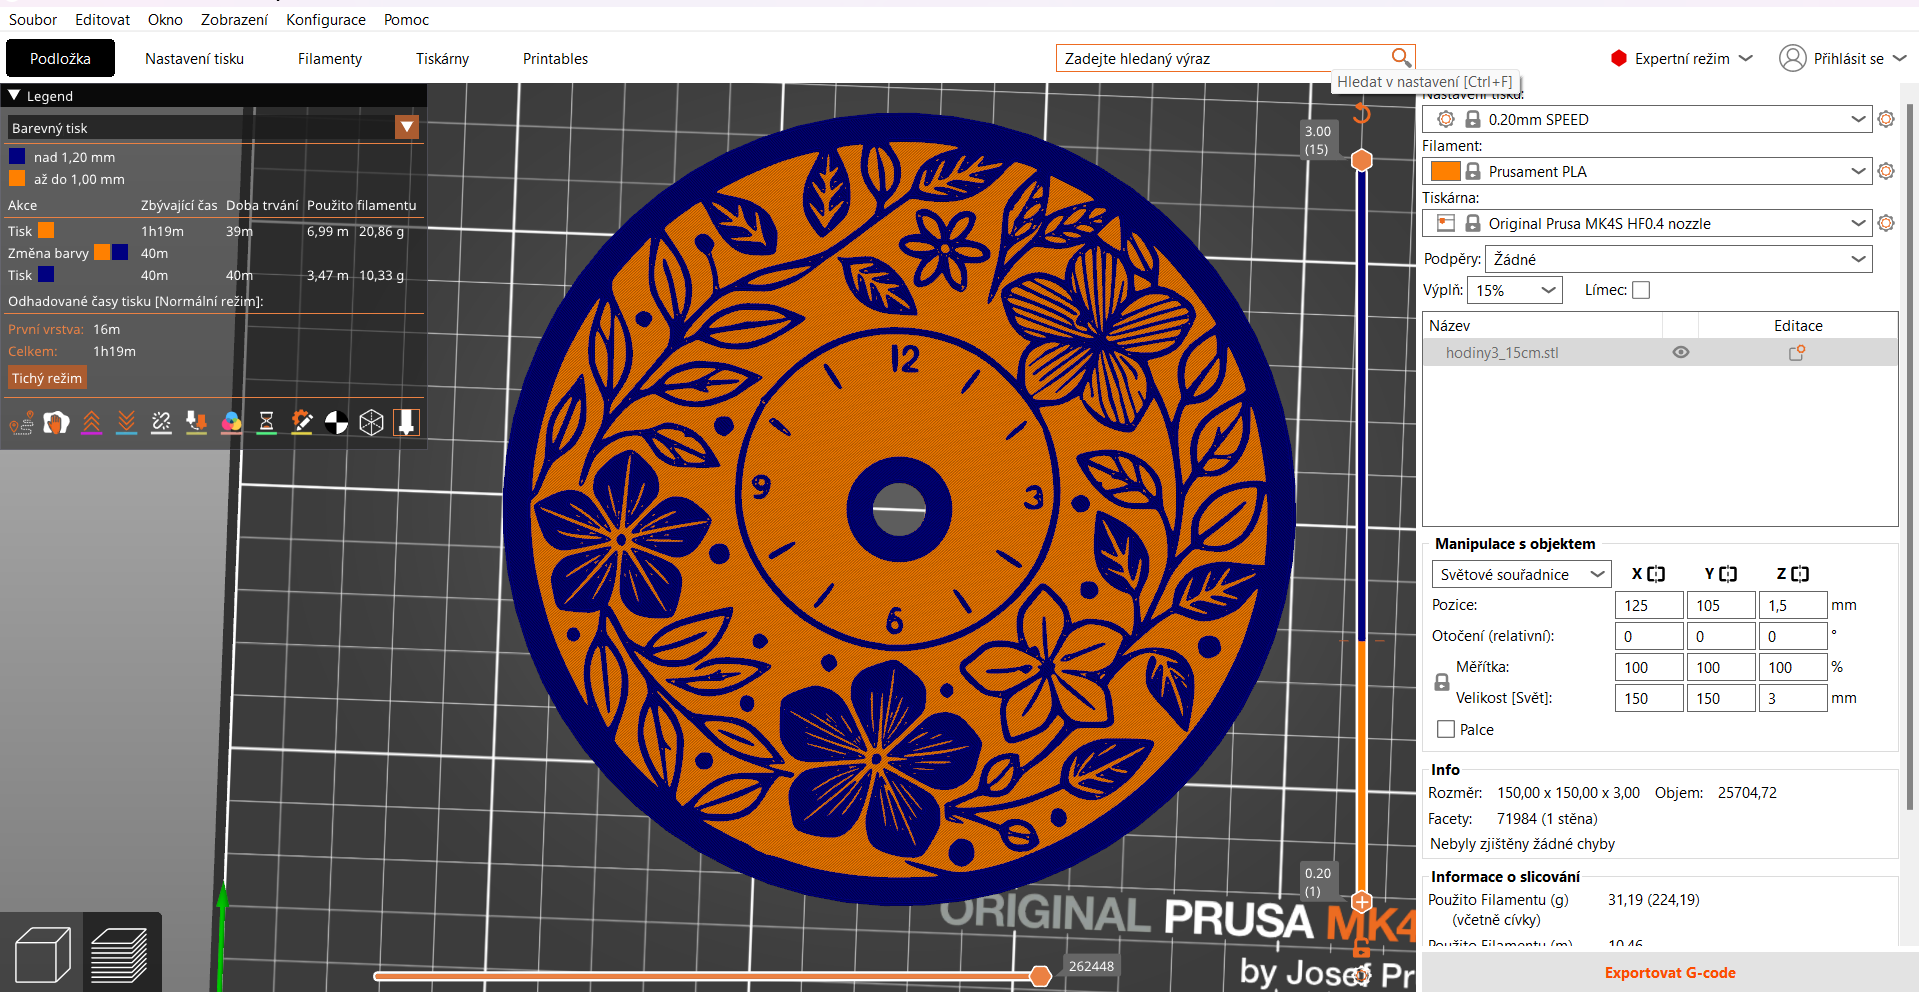Screen dimensions: 1919x992
Task: Click edit icon for hodiny3_15cm.stl
Action: coord(1797,353)
